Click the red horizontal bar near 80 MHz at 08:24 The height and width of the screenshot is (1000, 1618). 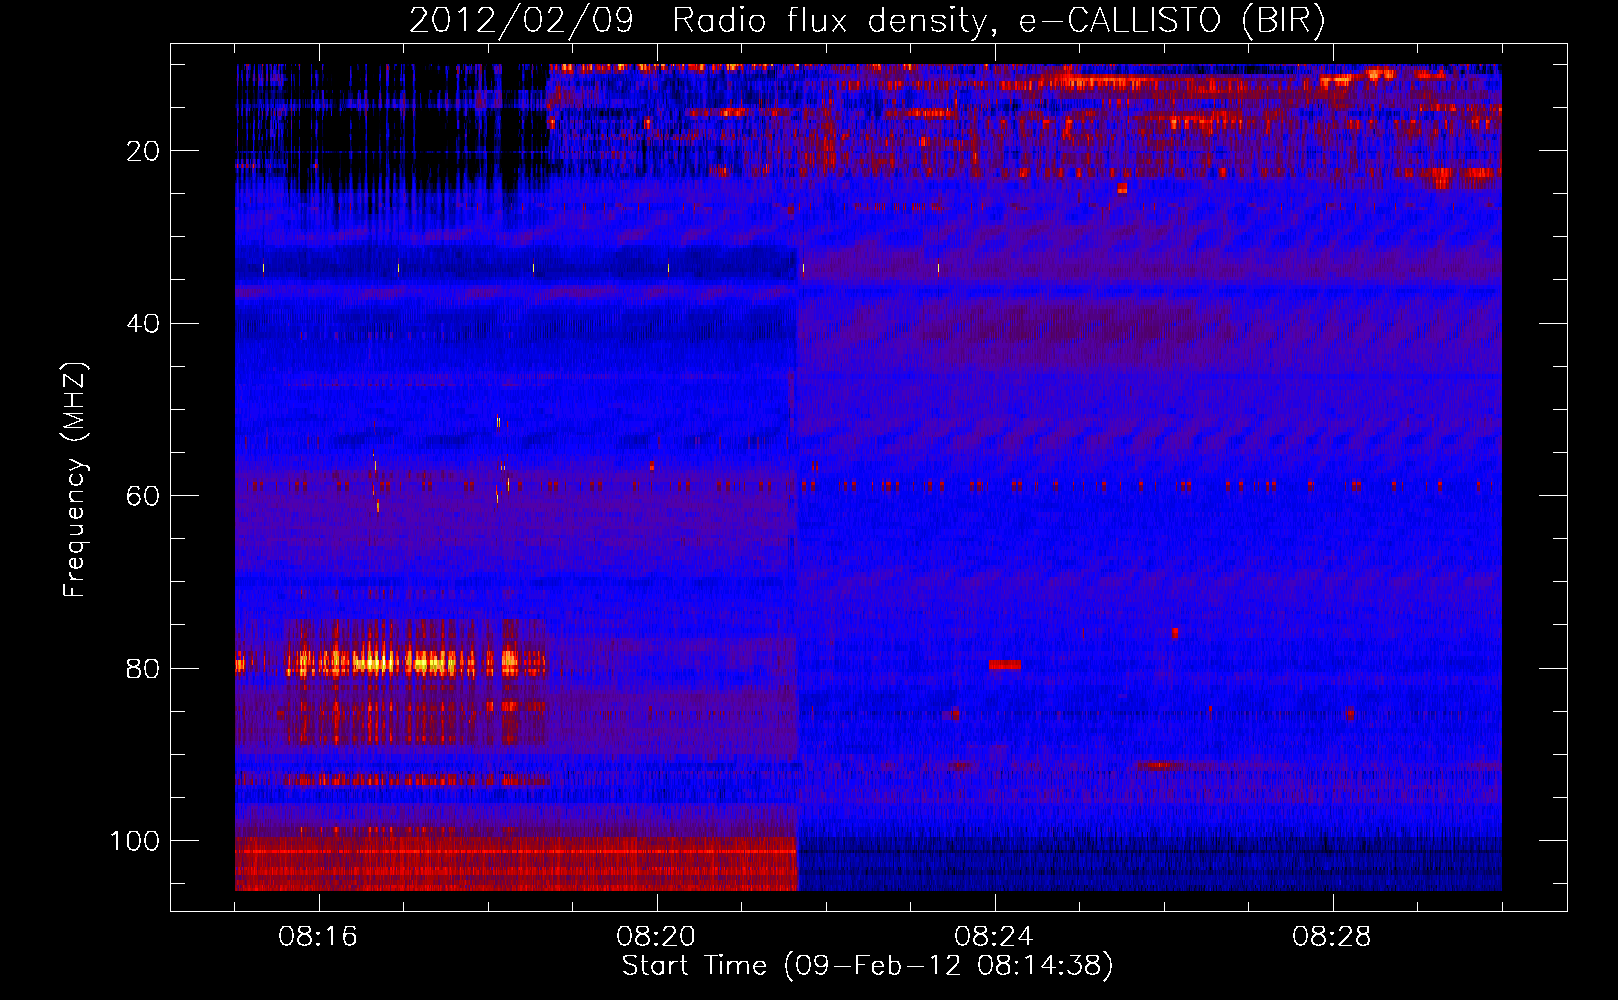coord(1005,665)
